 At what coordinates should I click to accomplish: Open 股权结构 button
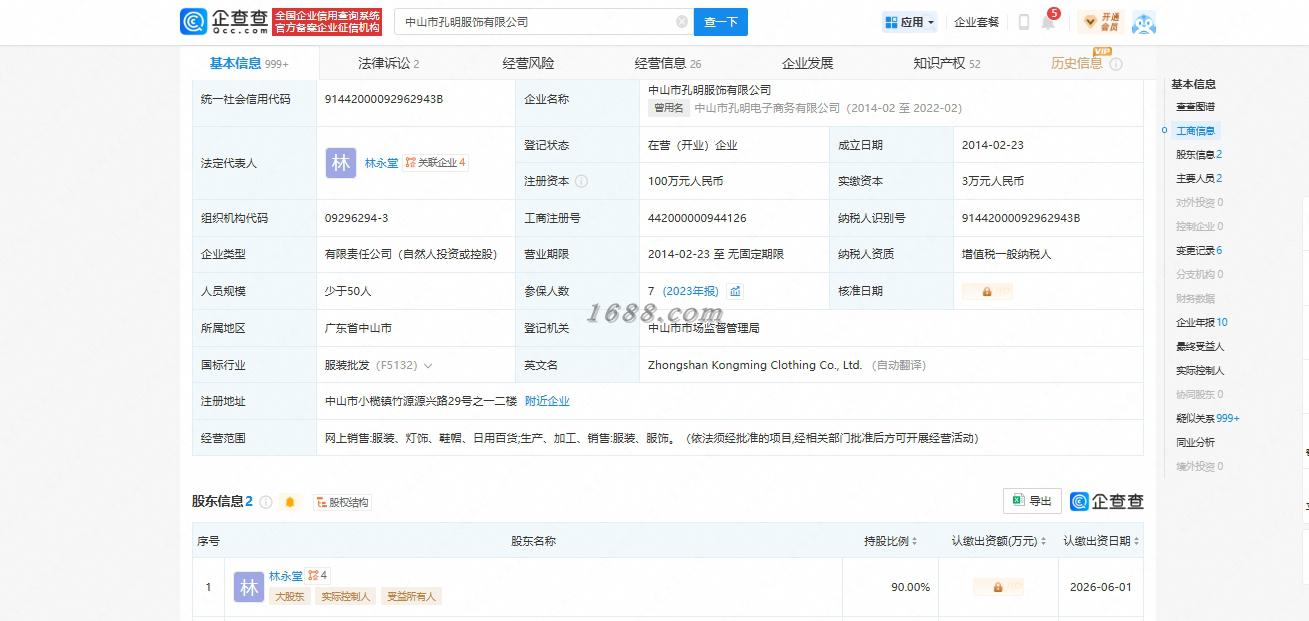coord(342,502)
